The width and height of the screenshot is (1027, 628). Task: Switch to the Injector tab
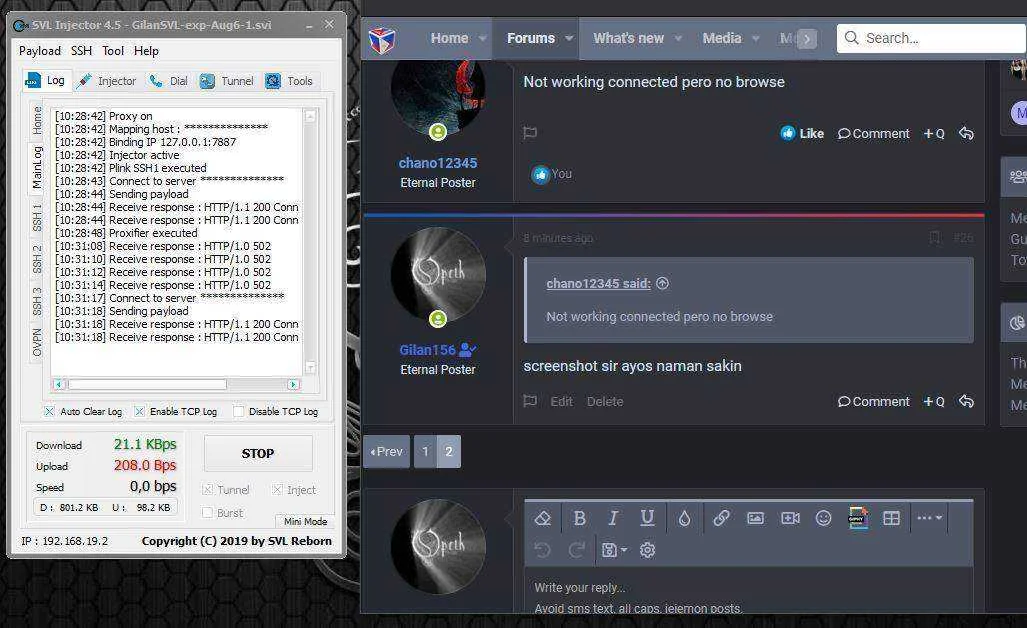coord(107,81)
